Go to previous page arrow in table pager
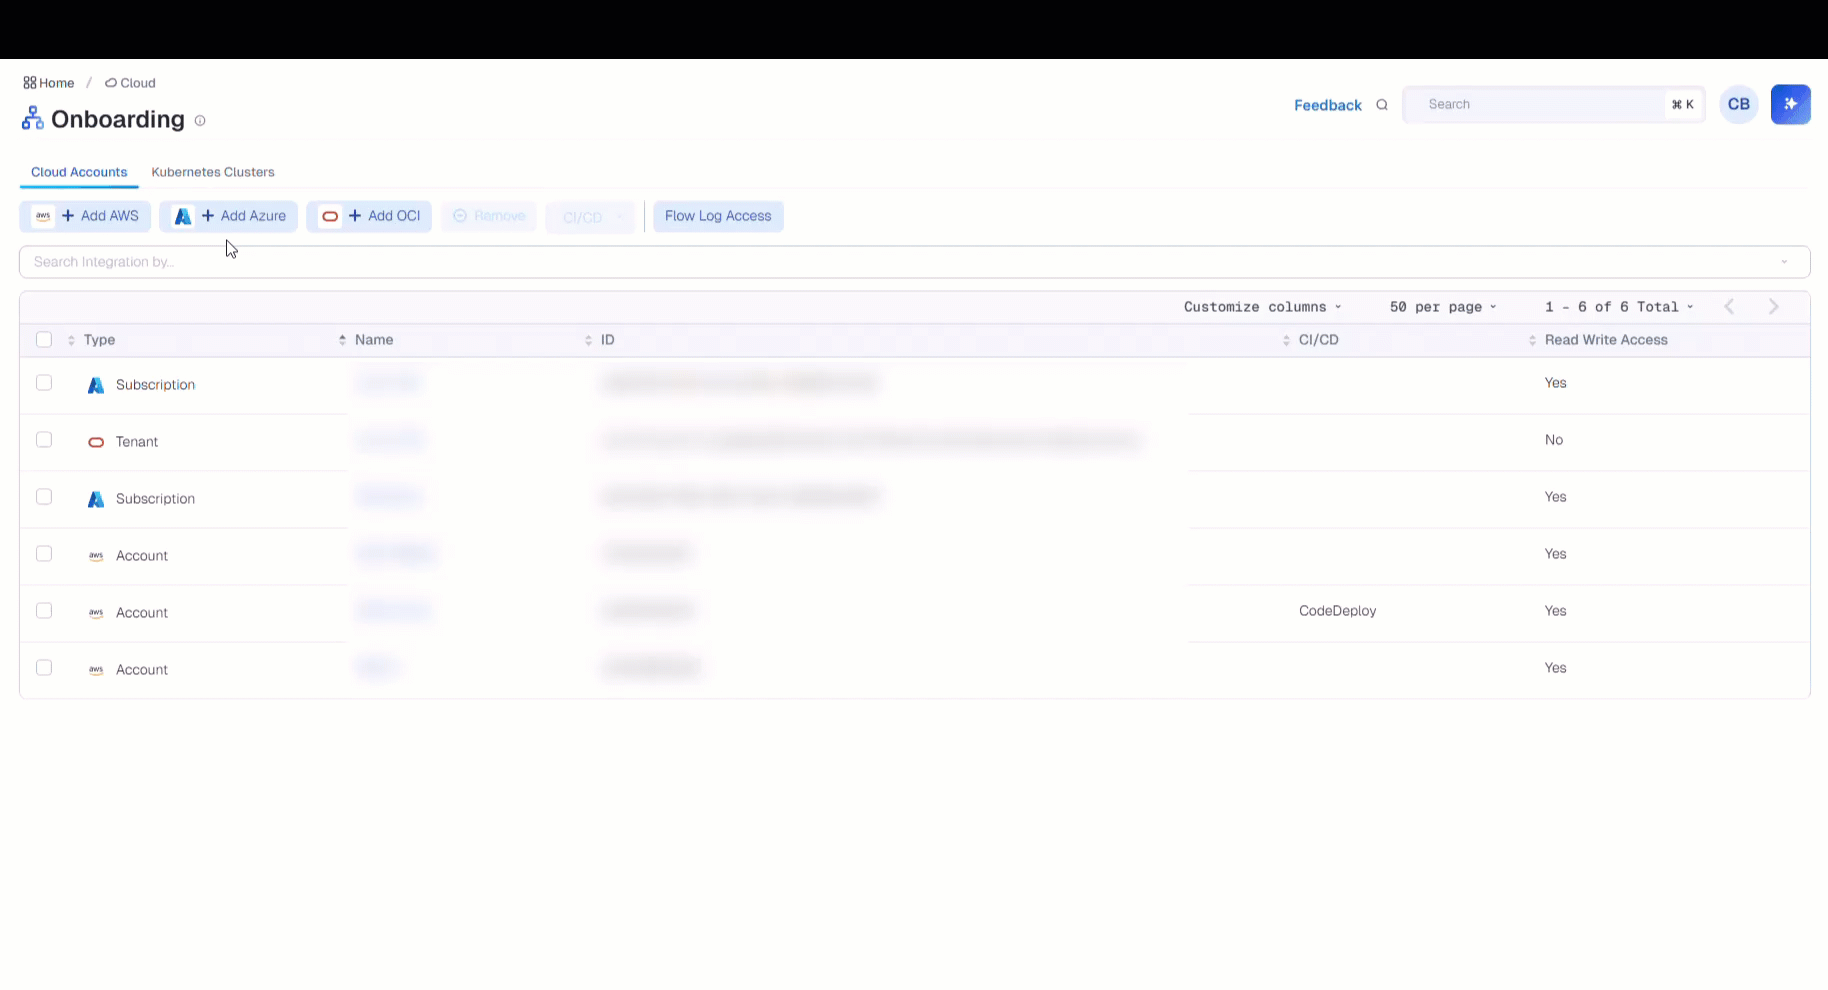This screenshot has width=1828, height=990. [1729, 307]
